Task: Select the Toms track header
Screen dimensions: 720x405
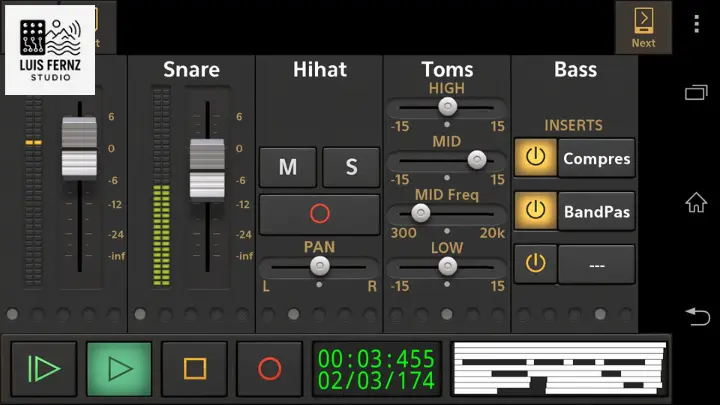Action: coord(447,70)
